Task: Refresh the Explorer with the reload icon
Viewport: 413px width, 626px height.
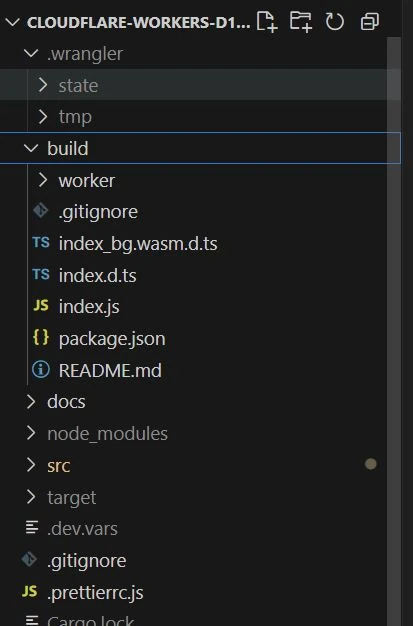Action: click(334, 22)
